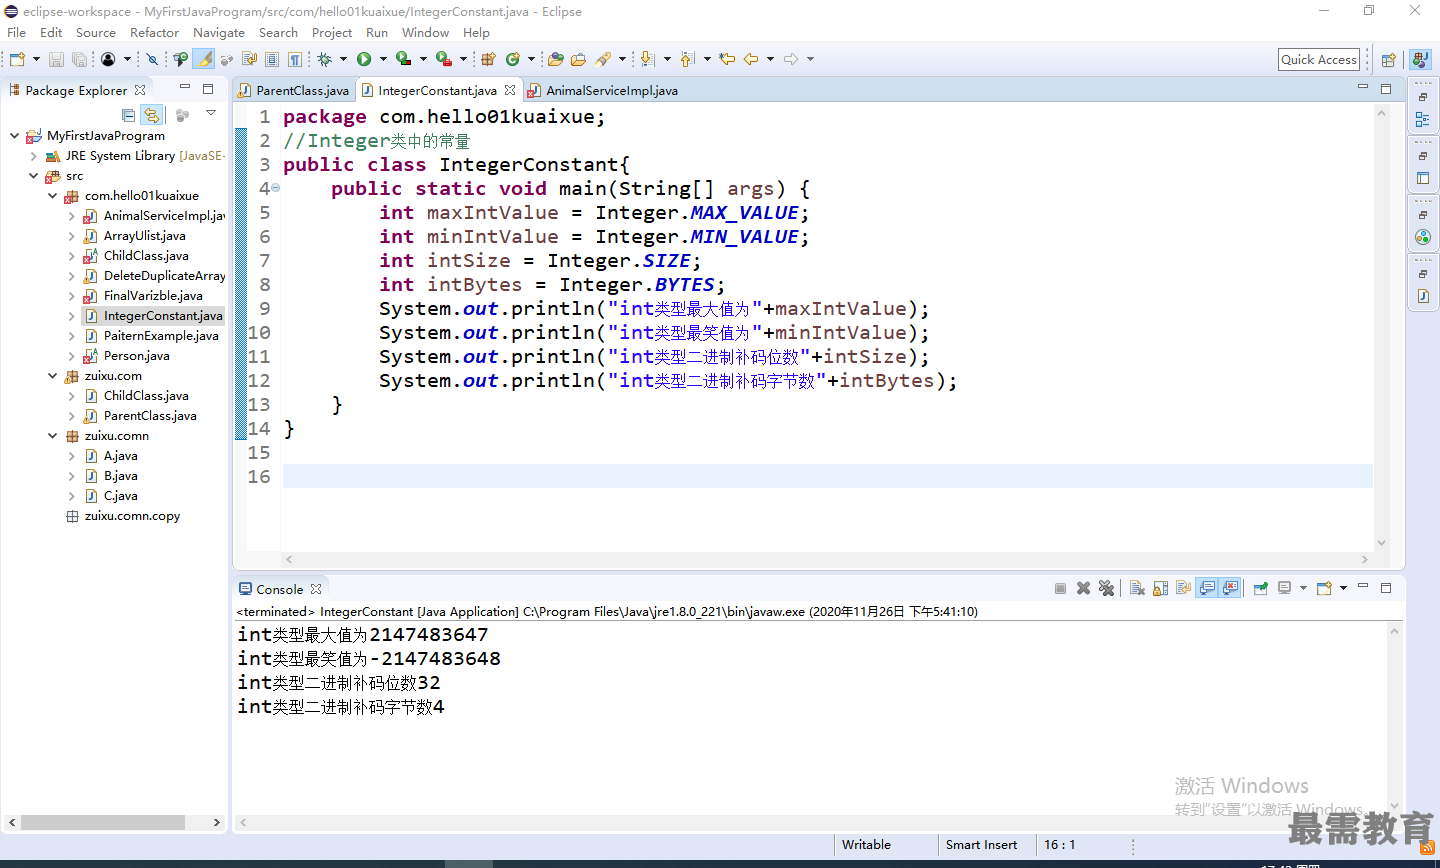1440x868 pixels.
Task: Launch Debug with the bug icon
Action: (x=325, y=59)
